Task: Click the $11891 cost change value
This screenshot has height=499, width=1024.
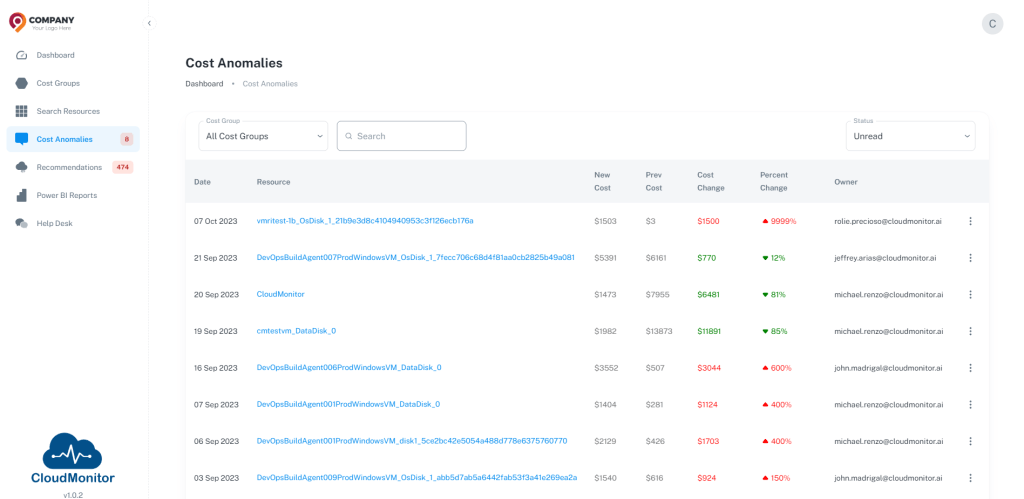Action: 710,331
